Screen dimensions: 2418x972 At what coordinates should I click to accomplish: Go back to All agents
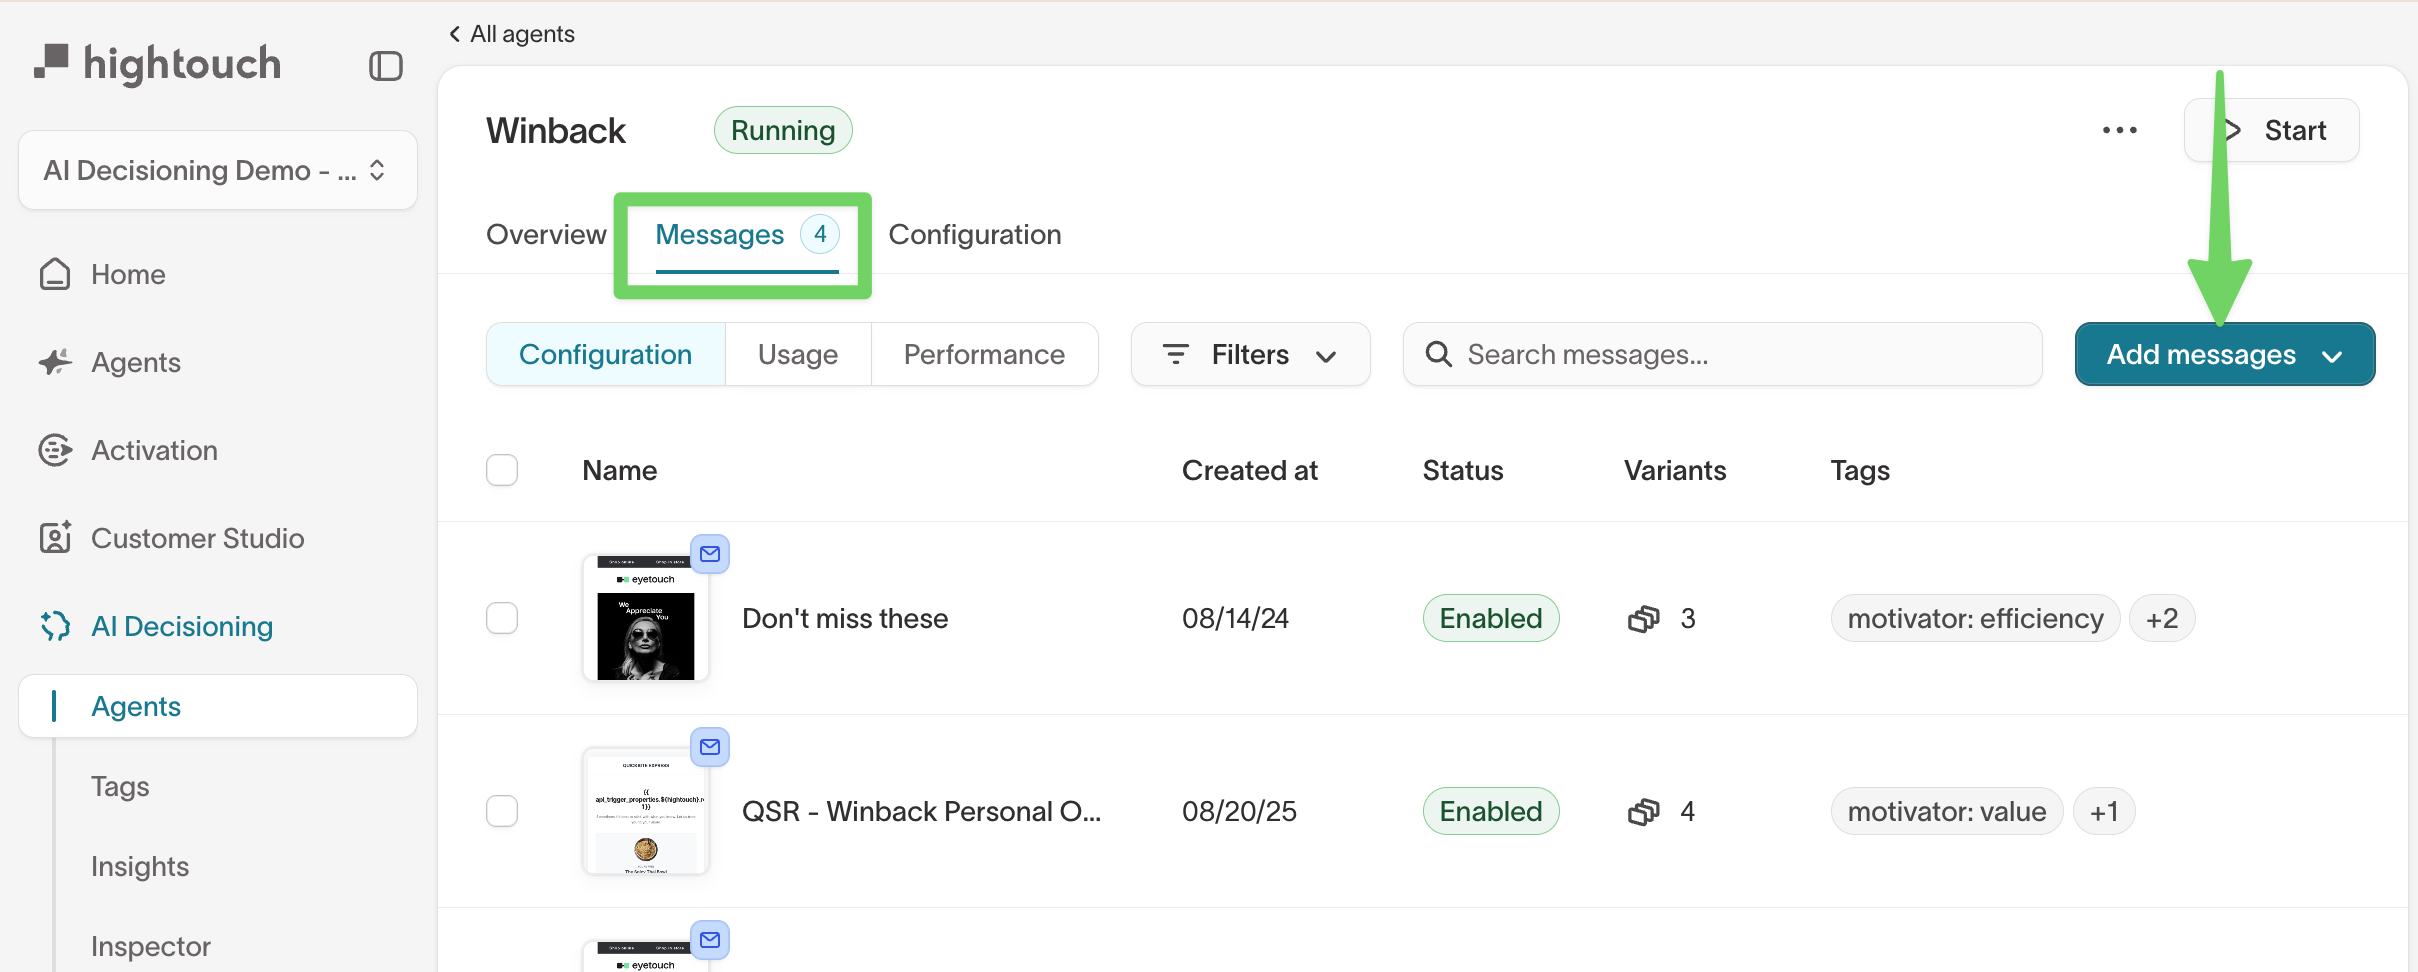511,34
